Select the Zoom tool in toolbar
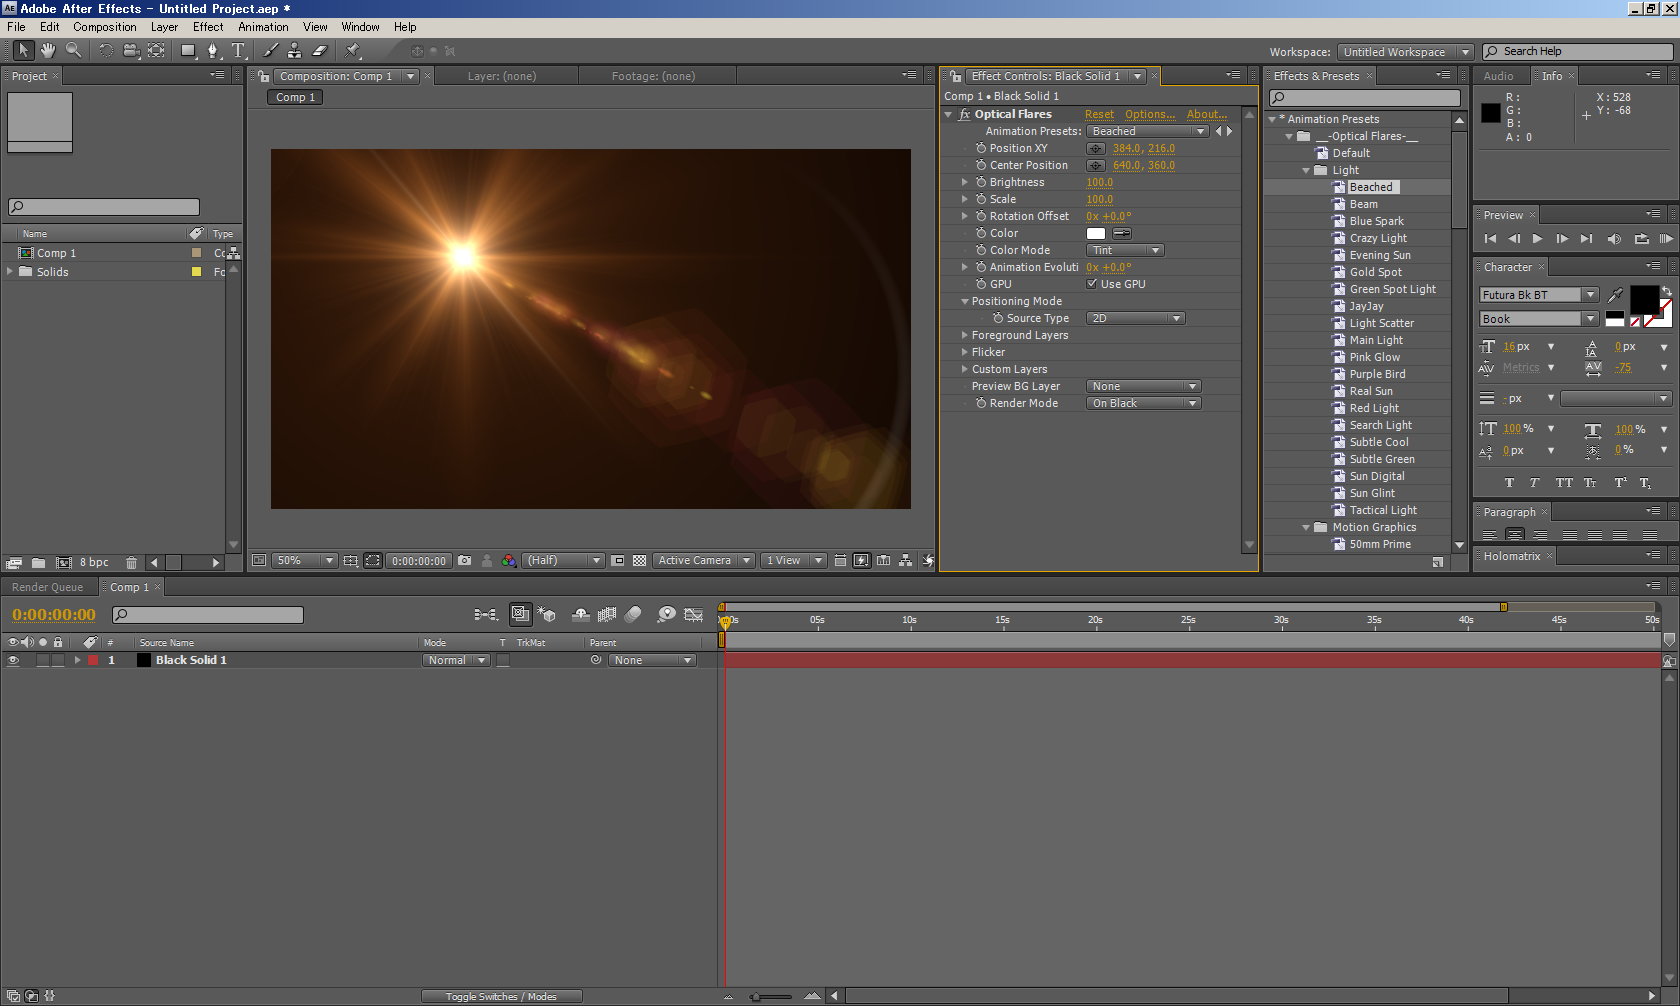The height and width of the screenshot is (1006, 1680). [x=74, y=50]
